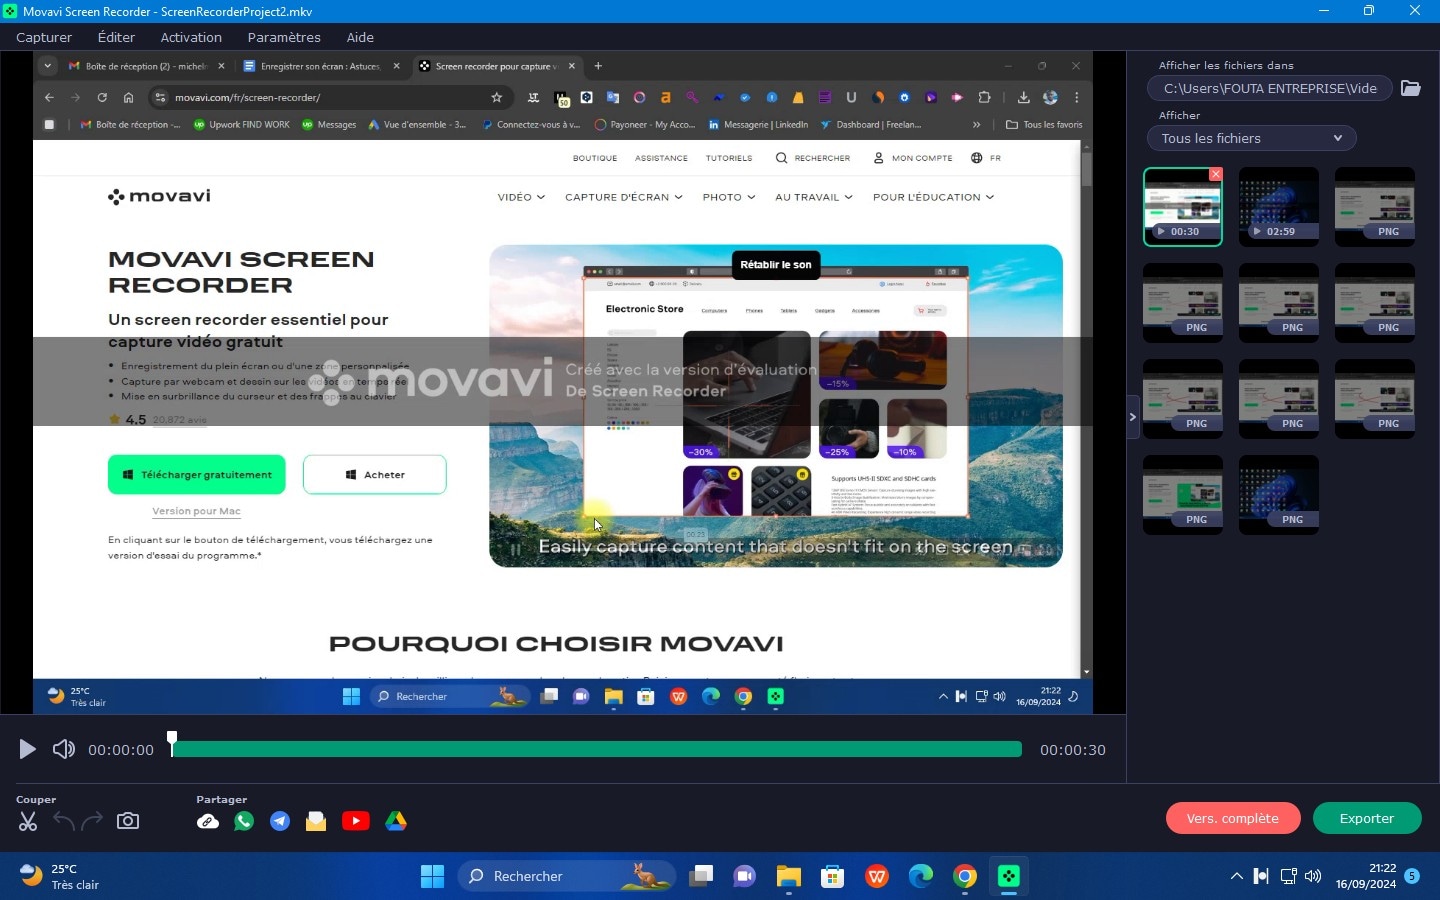The width and height of the screenshot is (1440, 900).
Task: Click Movavi Screen Recorder taskbar icon
Action: (x=1009, y=876)
